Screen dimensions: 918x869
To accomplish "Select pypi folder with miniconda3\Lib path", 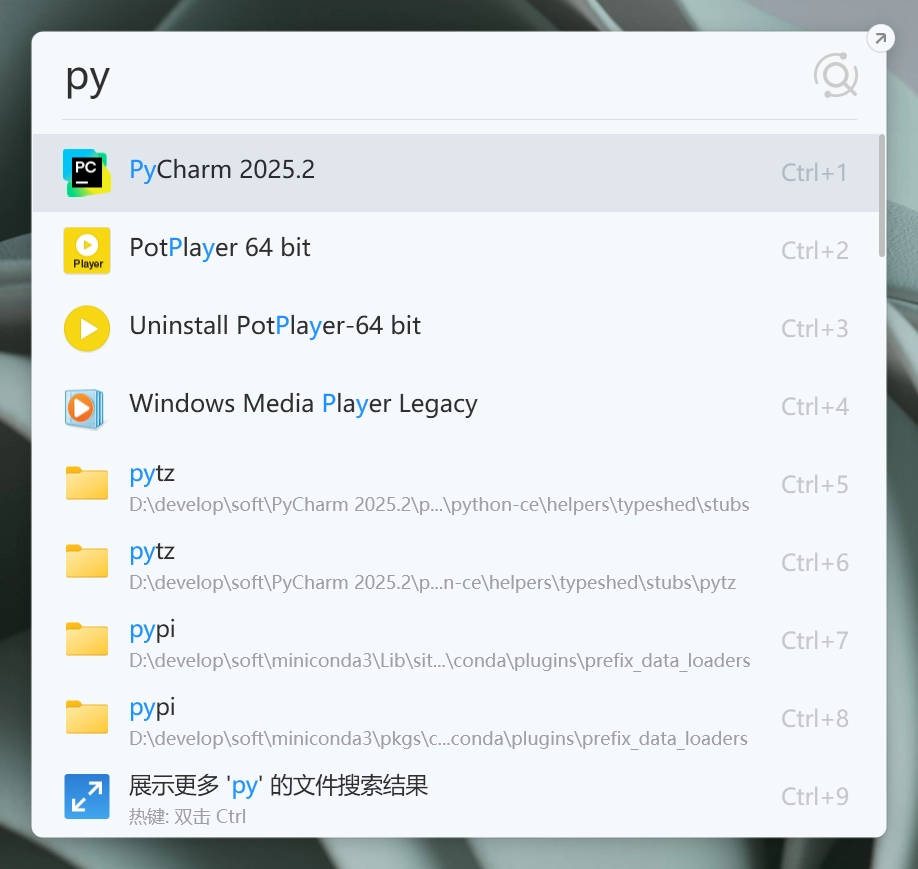I will pos(456,640).
